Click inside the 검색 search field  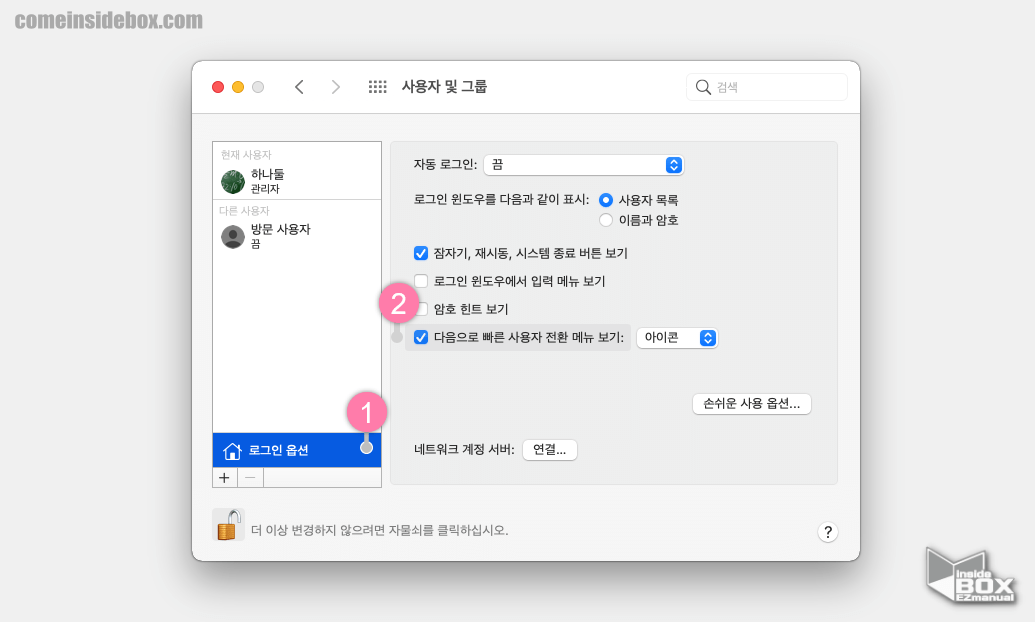[x=767, y=87]
